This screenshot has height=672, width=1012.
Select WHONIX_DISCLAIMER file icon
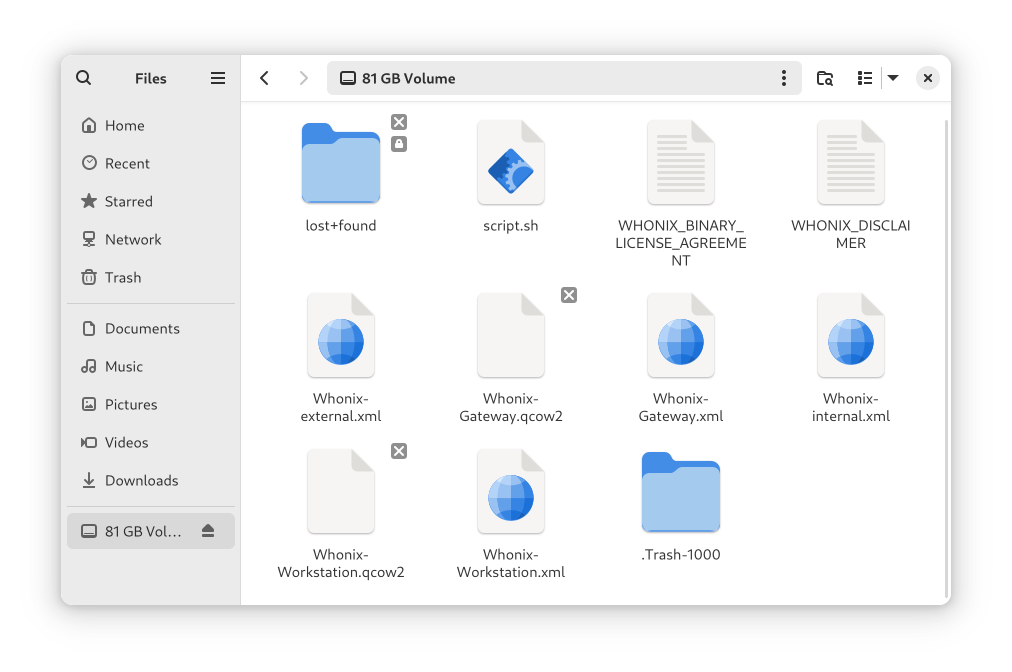click(x=851, y=163)
